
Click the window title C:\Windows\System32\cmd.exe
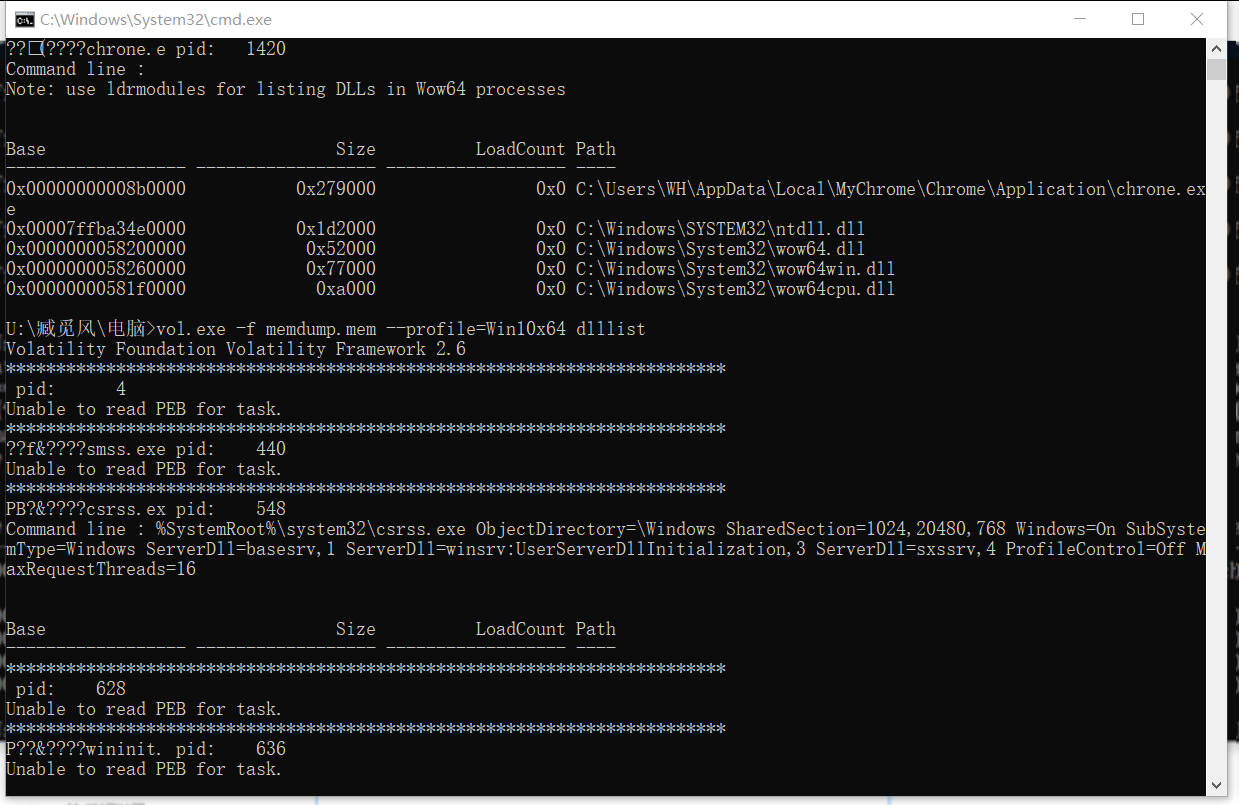pos(156,19)
